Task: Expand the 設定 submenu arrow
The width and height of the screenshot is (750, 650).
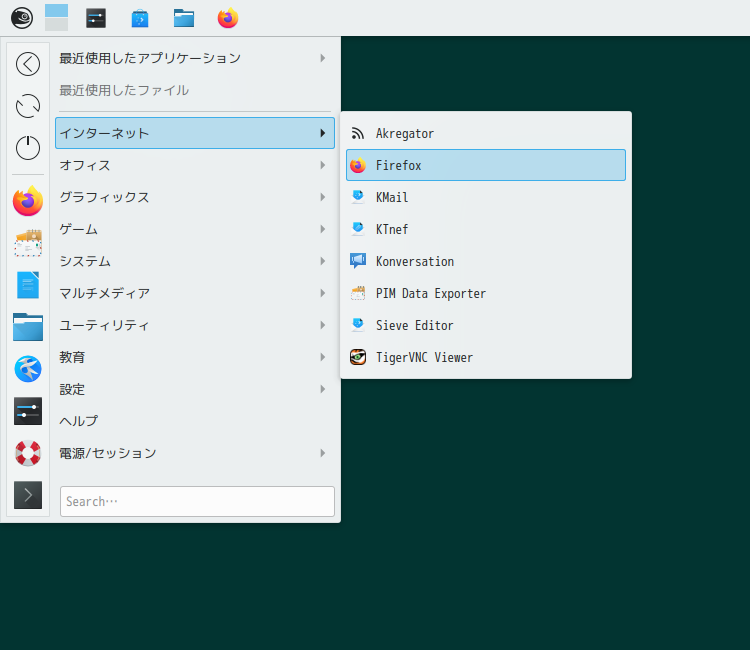Action: [323, 389]
